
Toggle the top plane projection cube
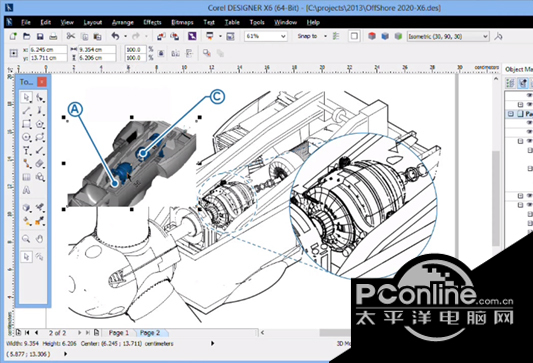pos(372,36)
